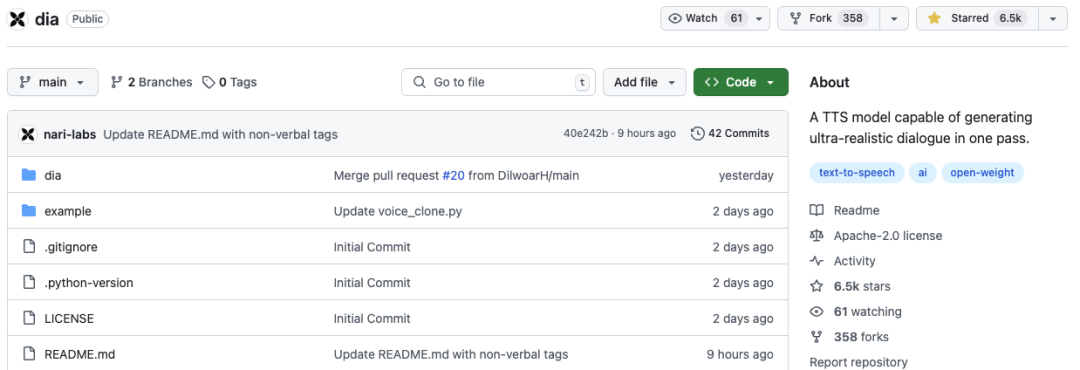The width and height of the screenshot is (1080, 370).
Task: Open pull request #20 link
Action: [x=453, y=176]
